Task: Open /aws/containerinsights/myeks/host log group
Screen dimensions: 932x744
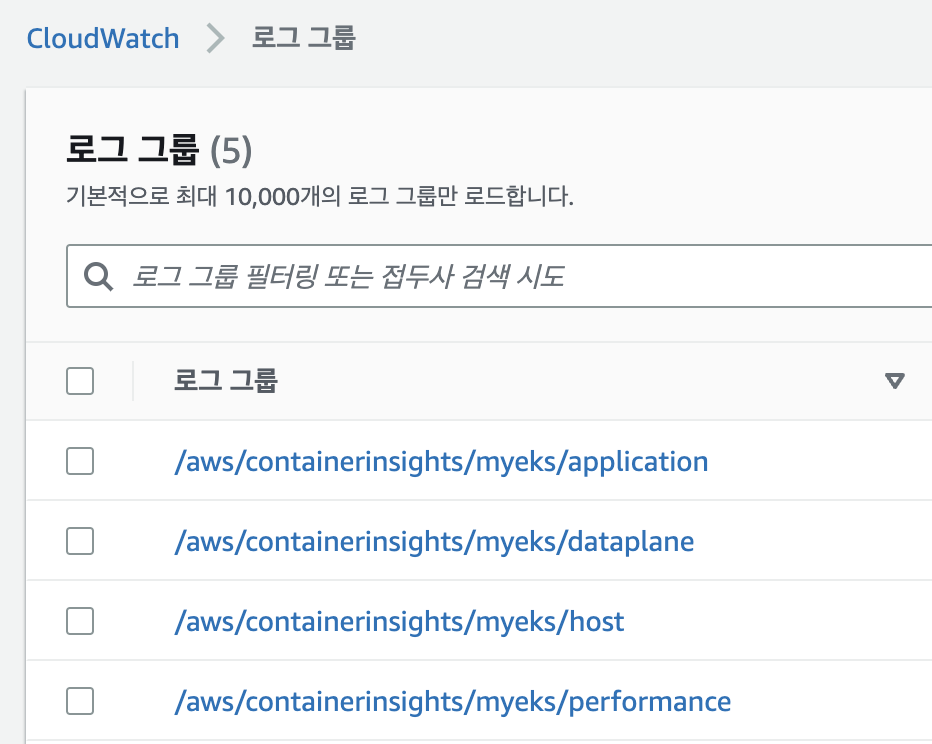Action: click(399, 622)
